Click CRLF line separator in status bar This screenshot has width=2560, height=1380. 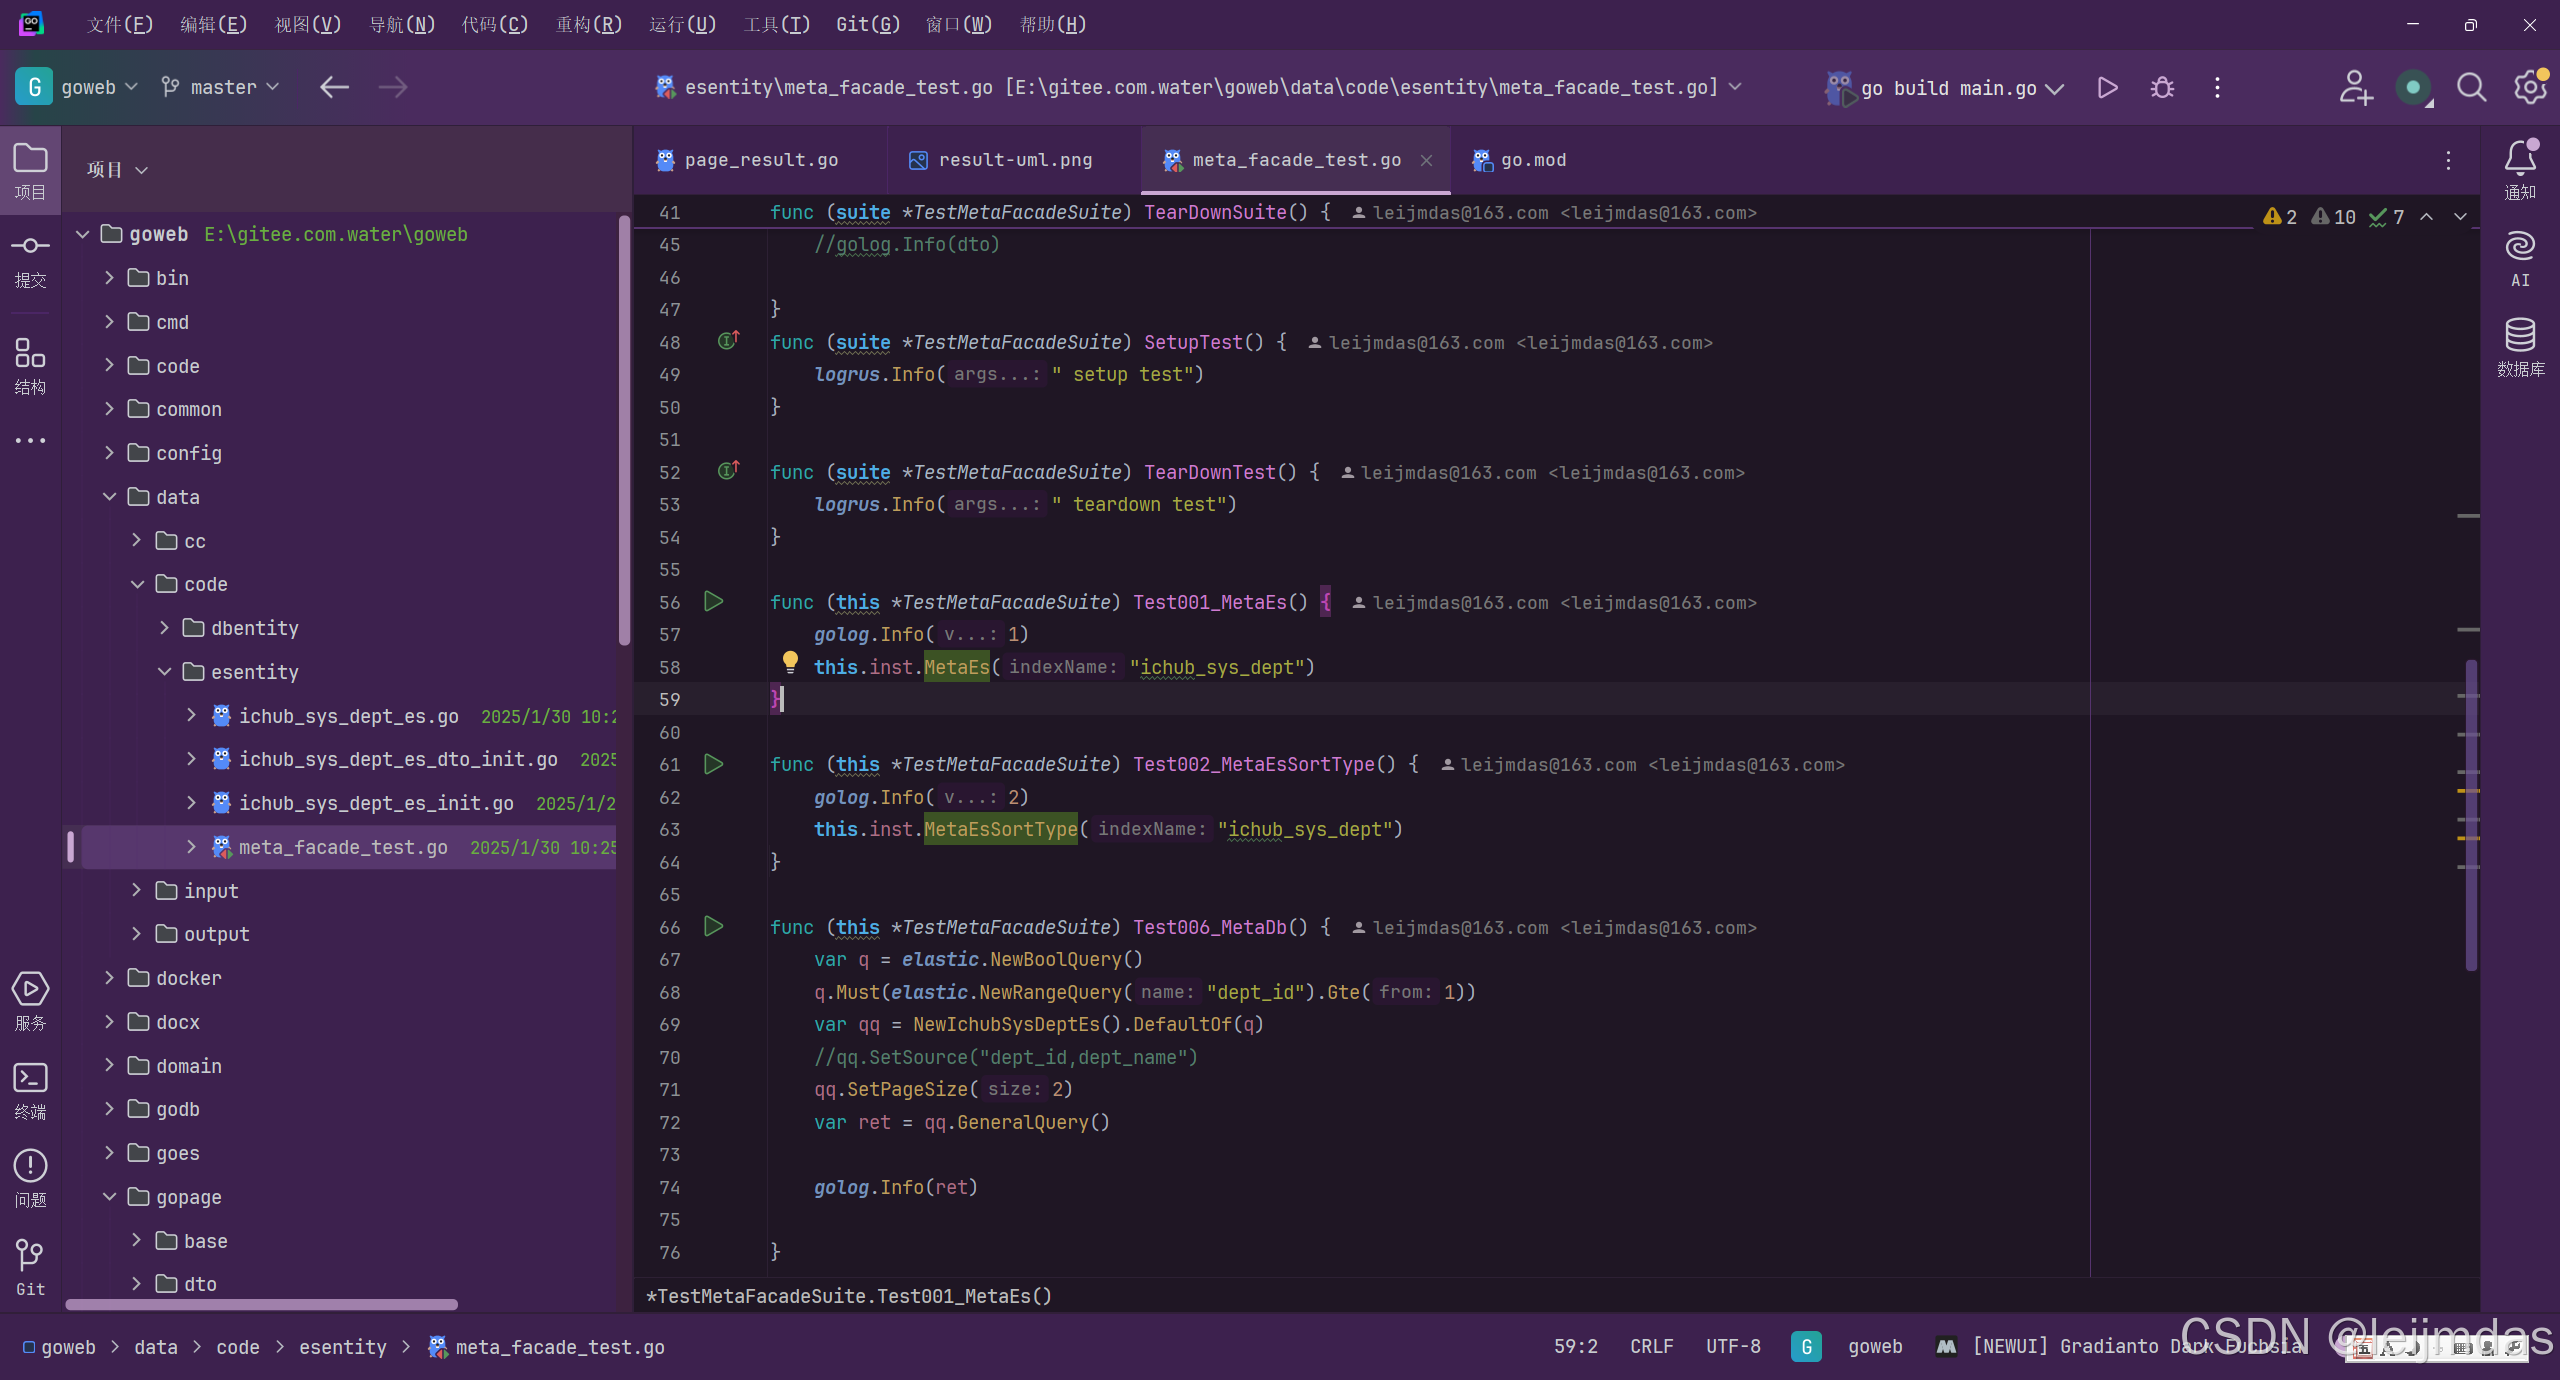pyautogui.click(x=1651, y=1347)
